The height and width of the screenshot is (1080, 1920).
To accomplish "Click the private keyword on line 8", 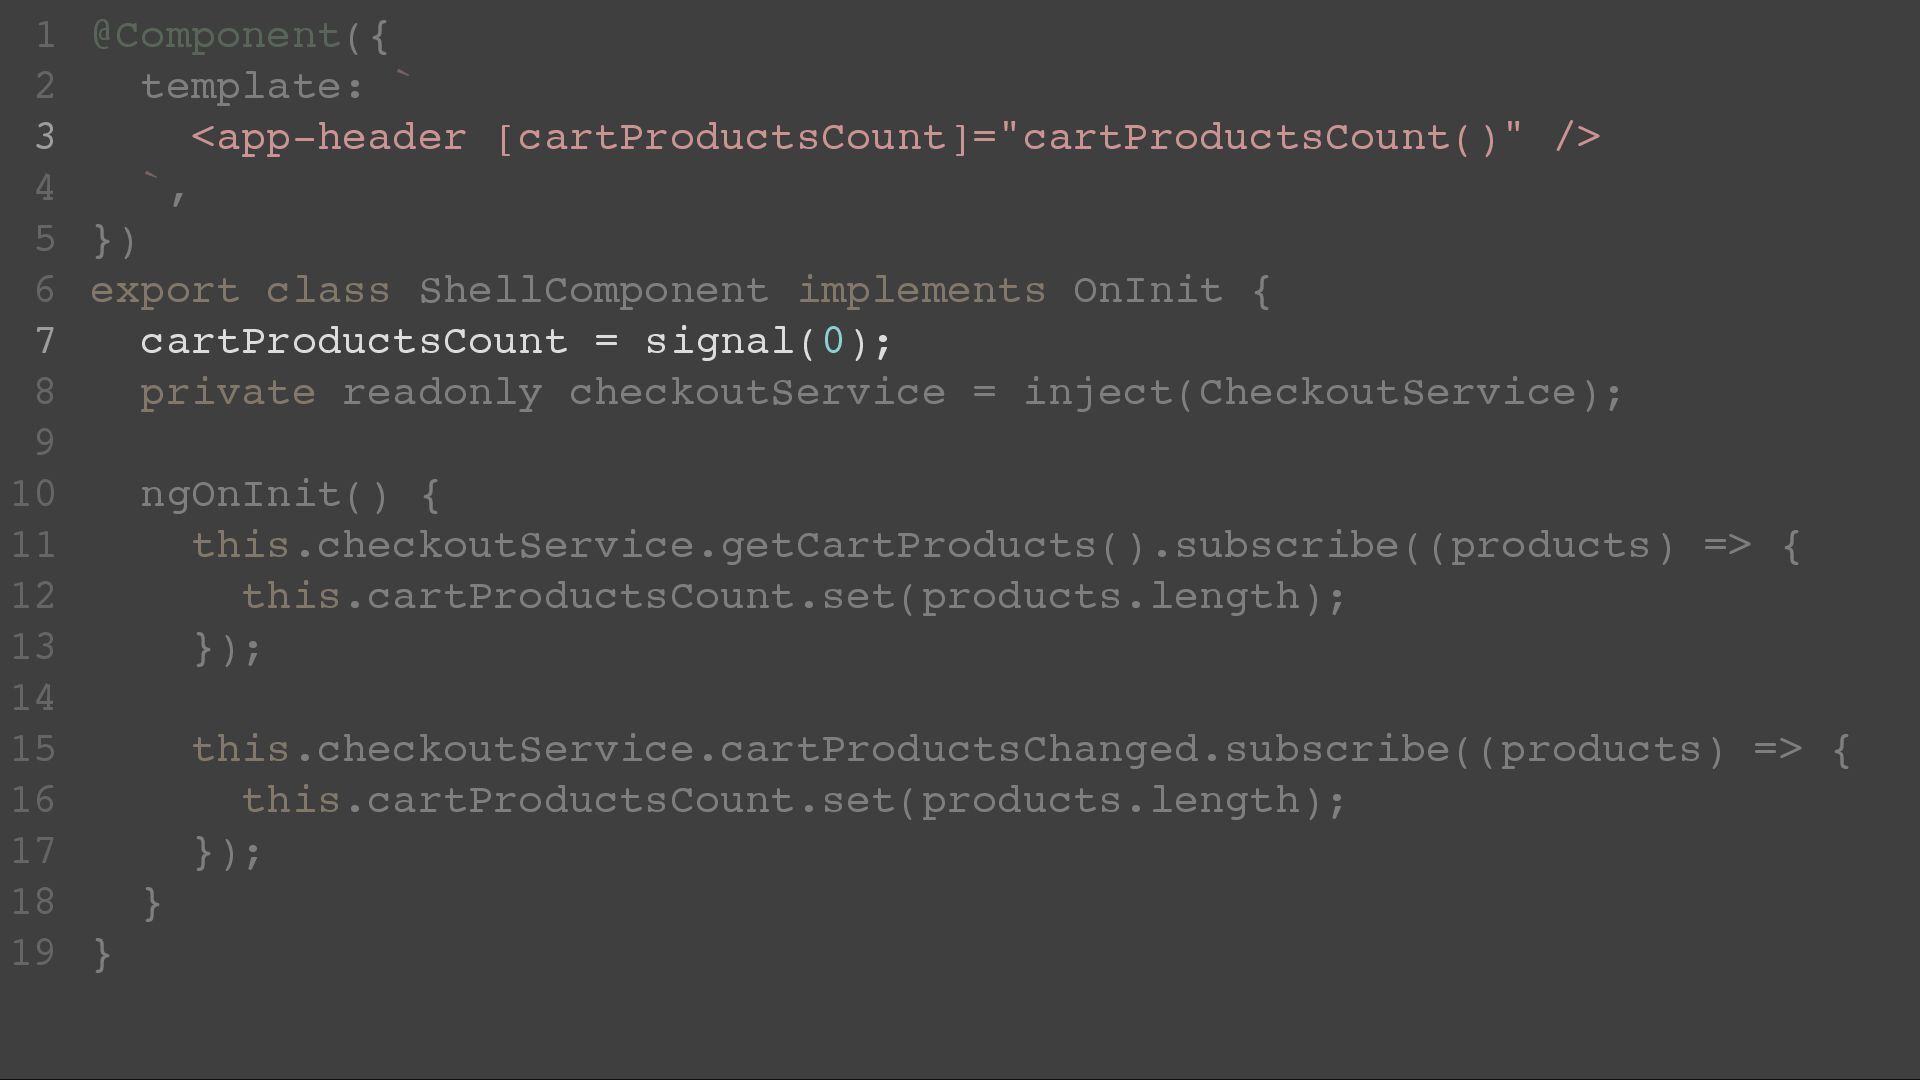I will pos(228,393).
